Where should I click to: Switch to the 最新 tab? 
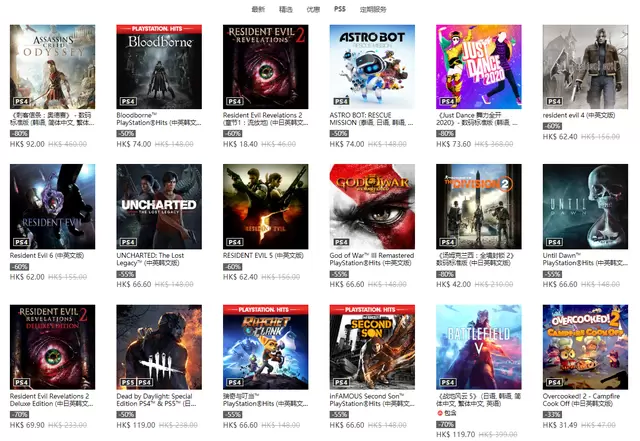[x=258, y=9]
